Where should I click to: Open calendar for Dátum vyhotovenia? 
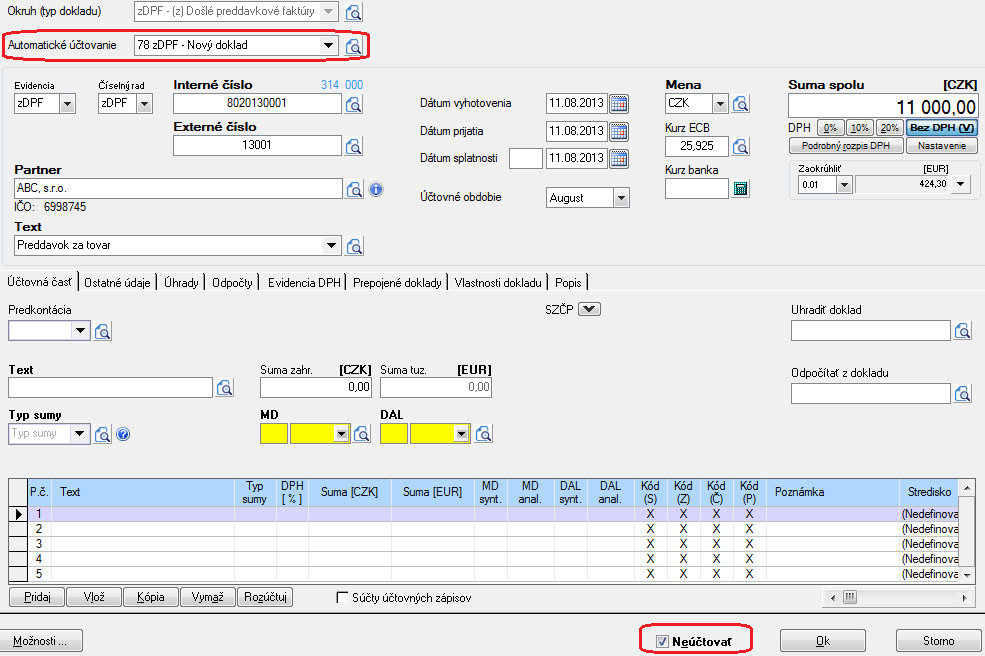pyautogui.click(x=619, y=104)
